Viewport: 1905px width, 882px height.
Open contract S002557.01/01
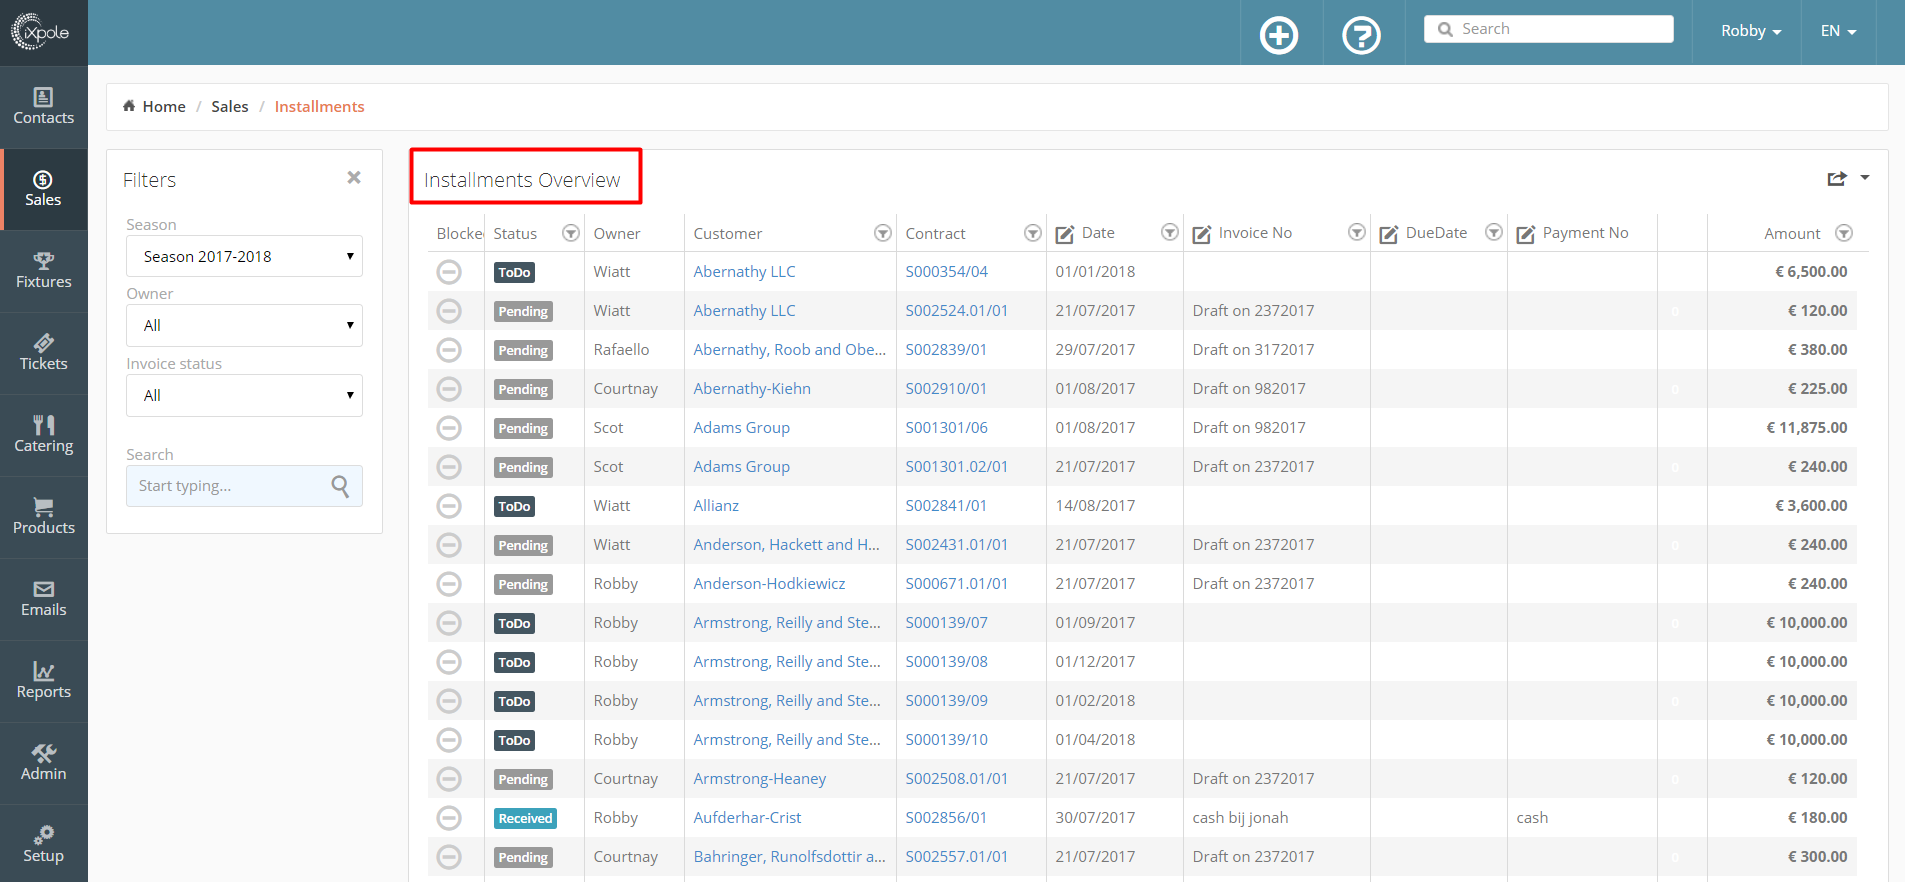956,857
